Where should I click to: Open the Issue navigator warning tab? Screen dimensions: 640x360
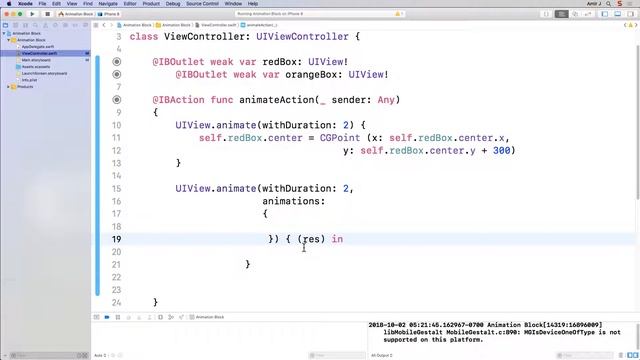[x=45, y=25]
